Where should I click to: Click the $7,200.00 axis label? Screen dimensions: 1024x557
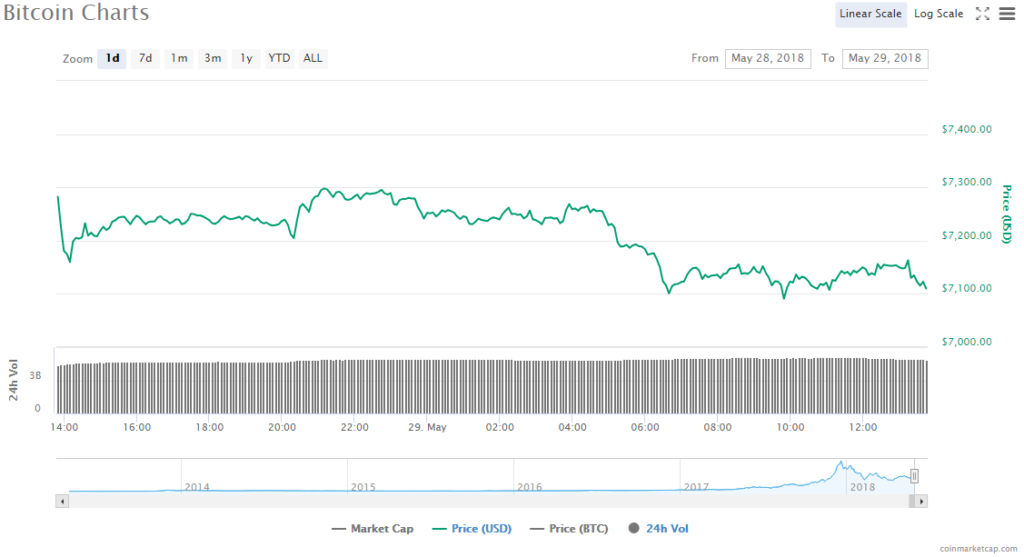967,236
